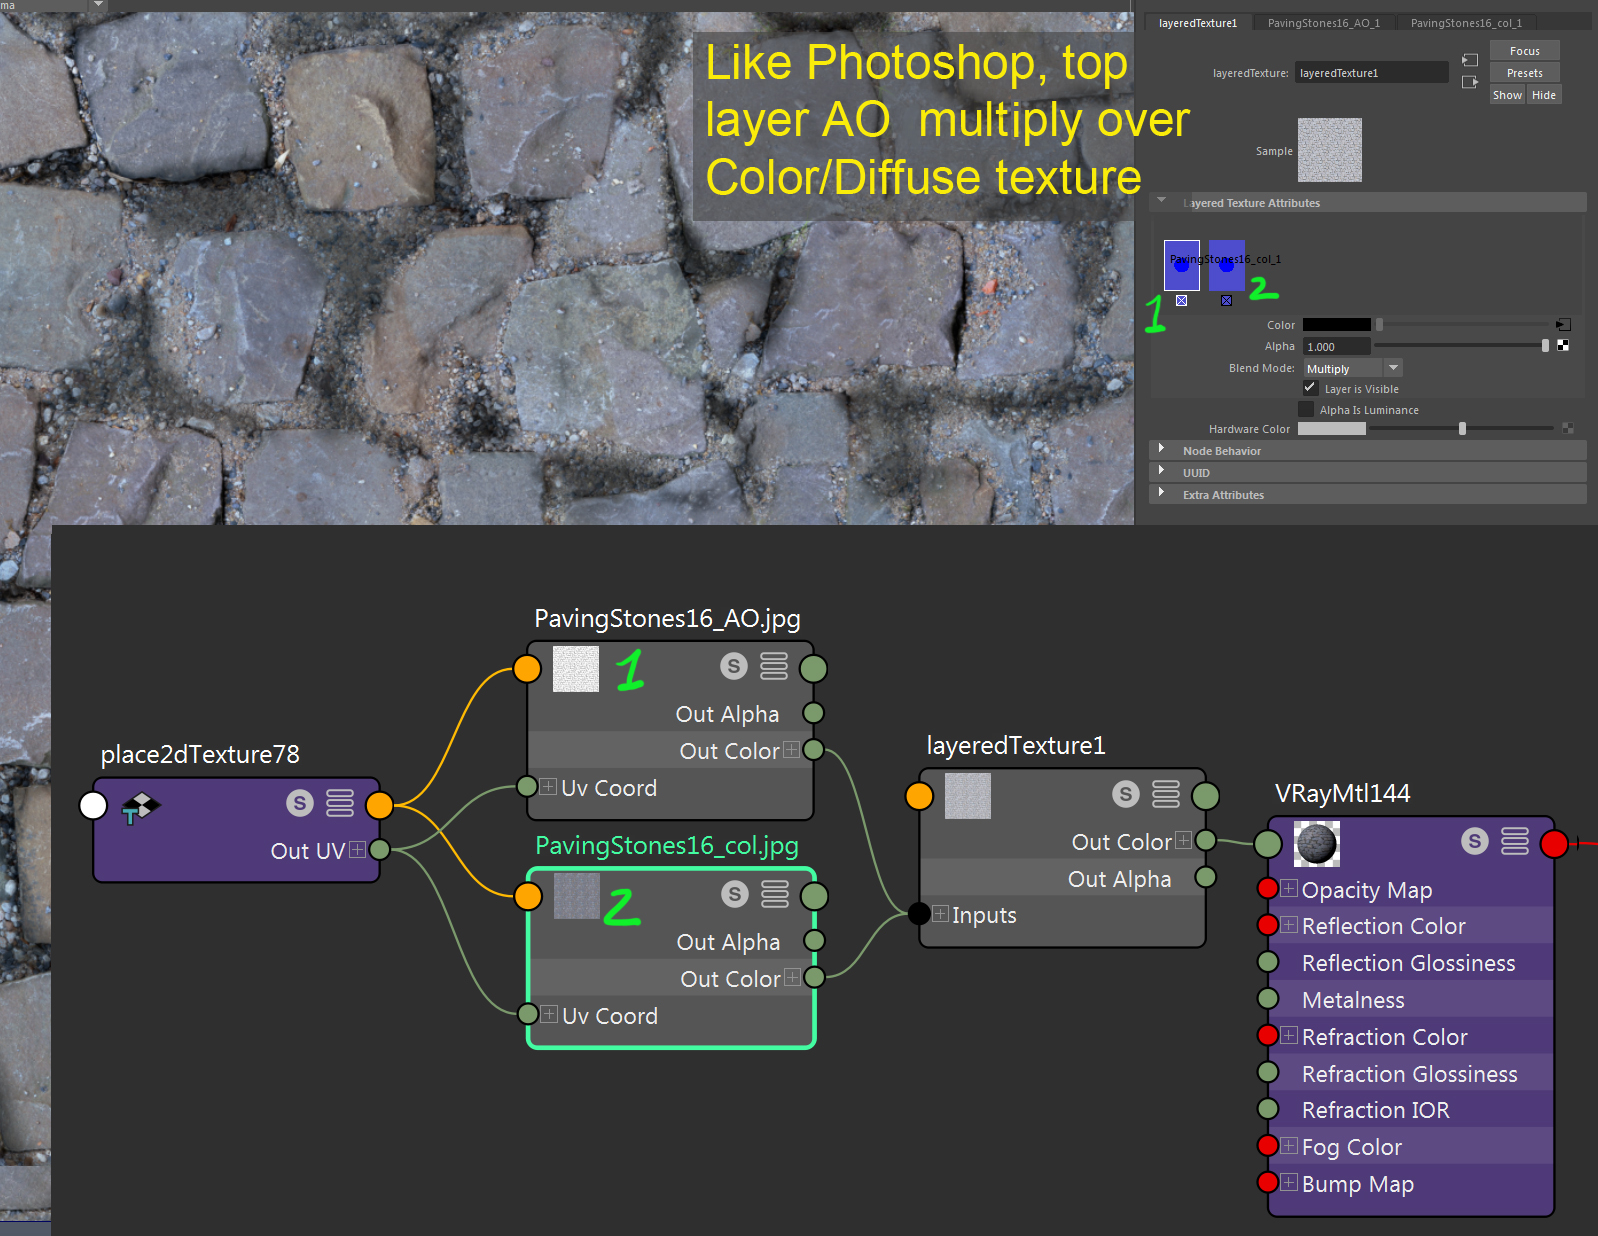Click the sphere thumbnail on VRayMtl144 node

[1316, 844]
